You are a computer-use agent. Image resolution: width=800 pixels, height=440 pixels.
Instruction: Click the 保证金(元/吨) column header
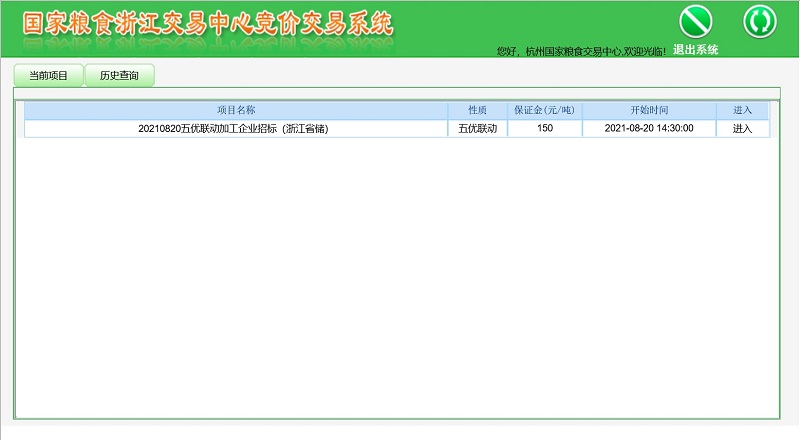pos(544,110)
